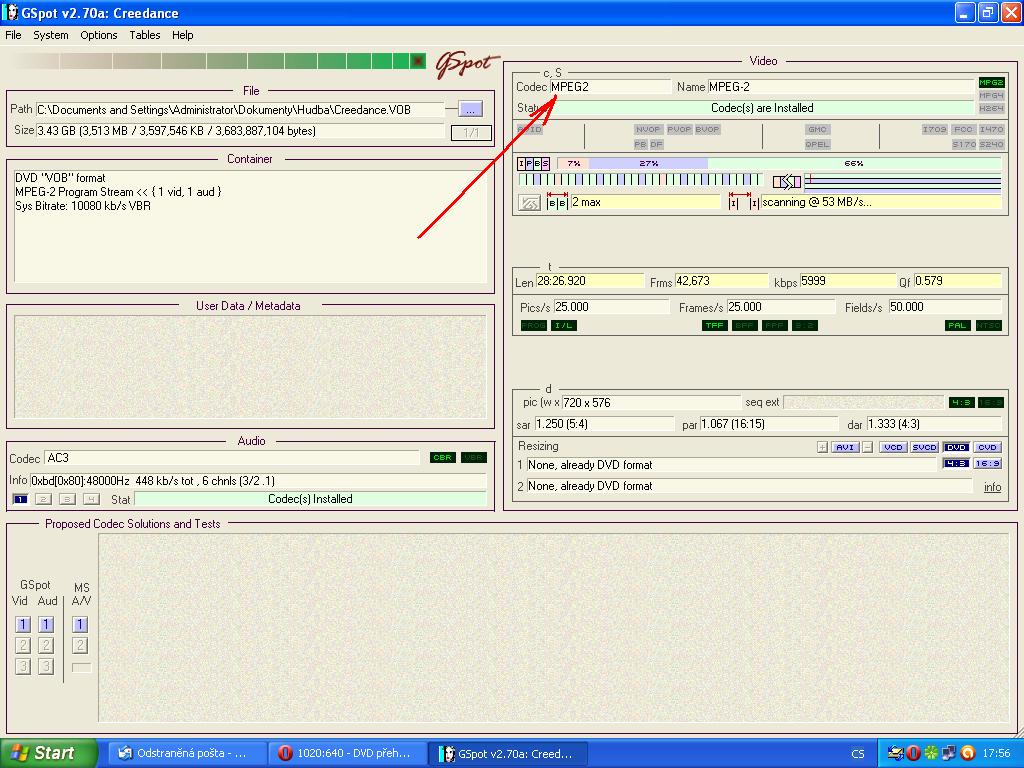Screen dimensions: 1024x768
Task: Select the VCD resizing target
Action: 893,447
